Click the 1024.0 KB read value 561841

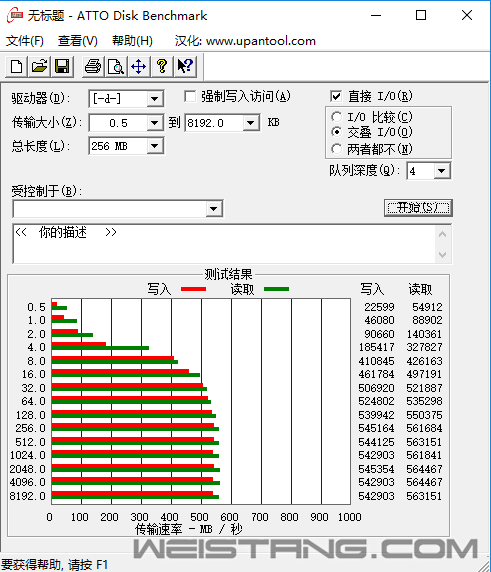[424, 455]
